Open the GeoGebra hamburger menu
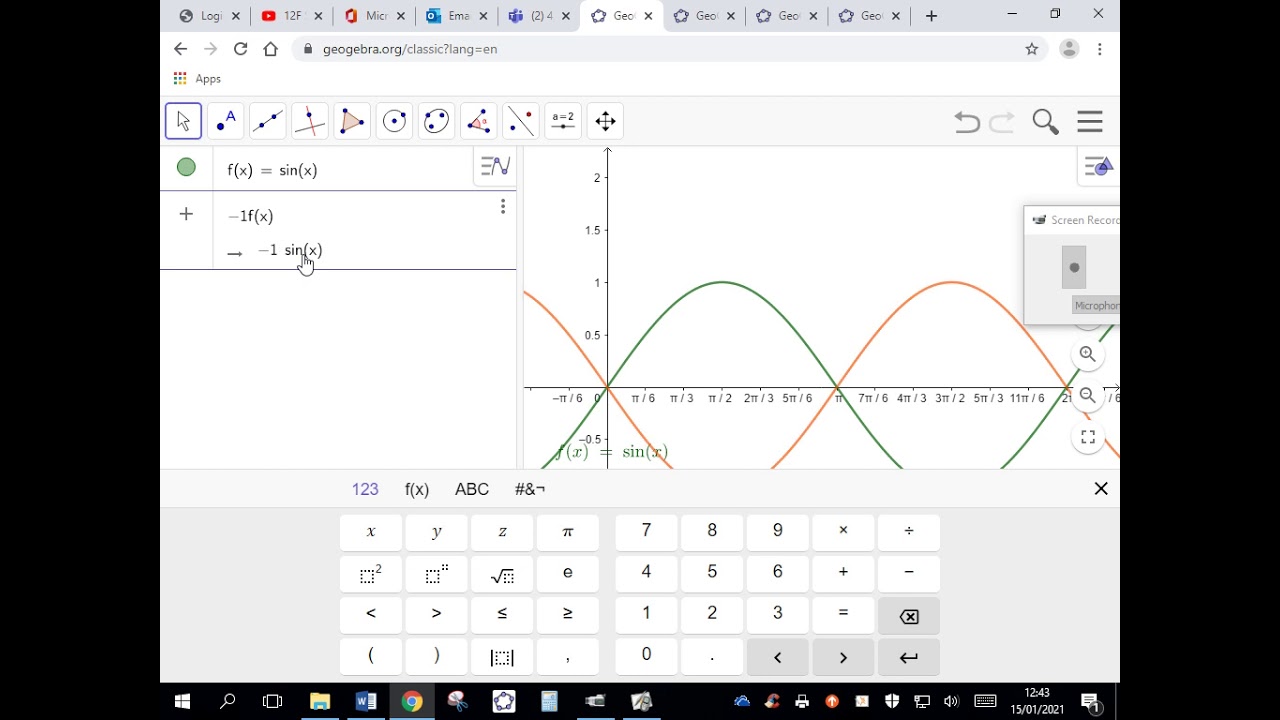The height and width of the screenshot is (720, 1280). coord(1090,122)
